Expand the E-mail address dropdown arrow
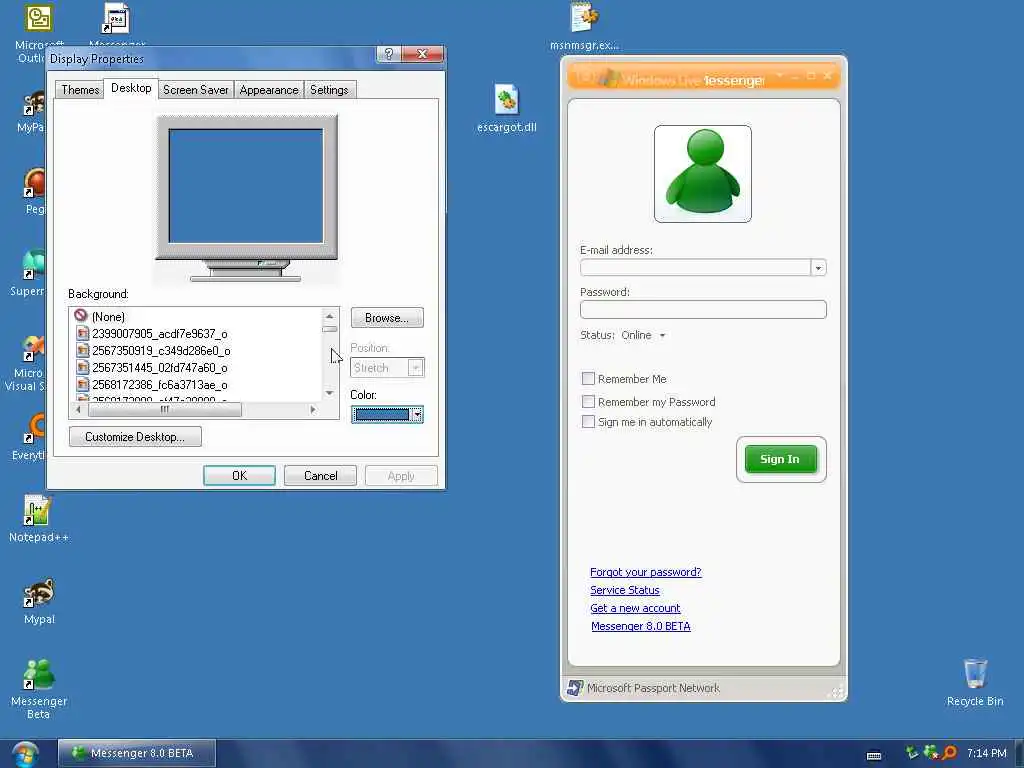Image resolution: width=1024 pixels, height=768 pixels. click(x=818, y=268)
